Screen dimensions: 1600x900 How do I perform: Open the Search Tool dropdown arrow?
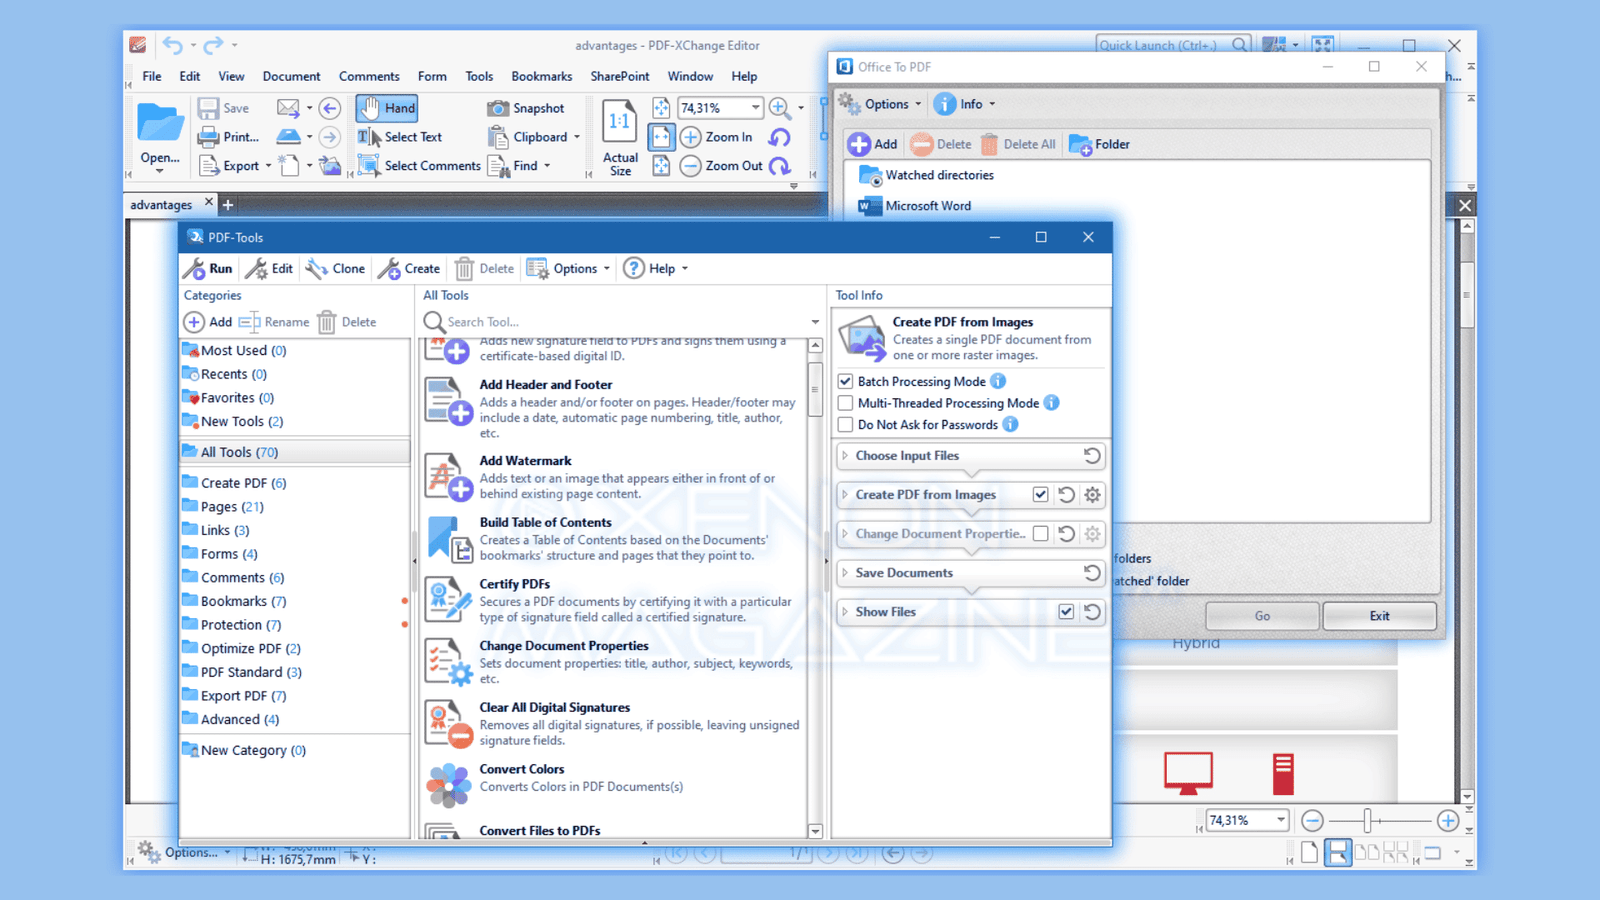tap(815, 322)
